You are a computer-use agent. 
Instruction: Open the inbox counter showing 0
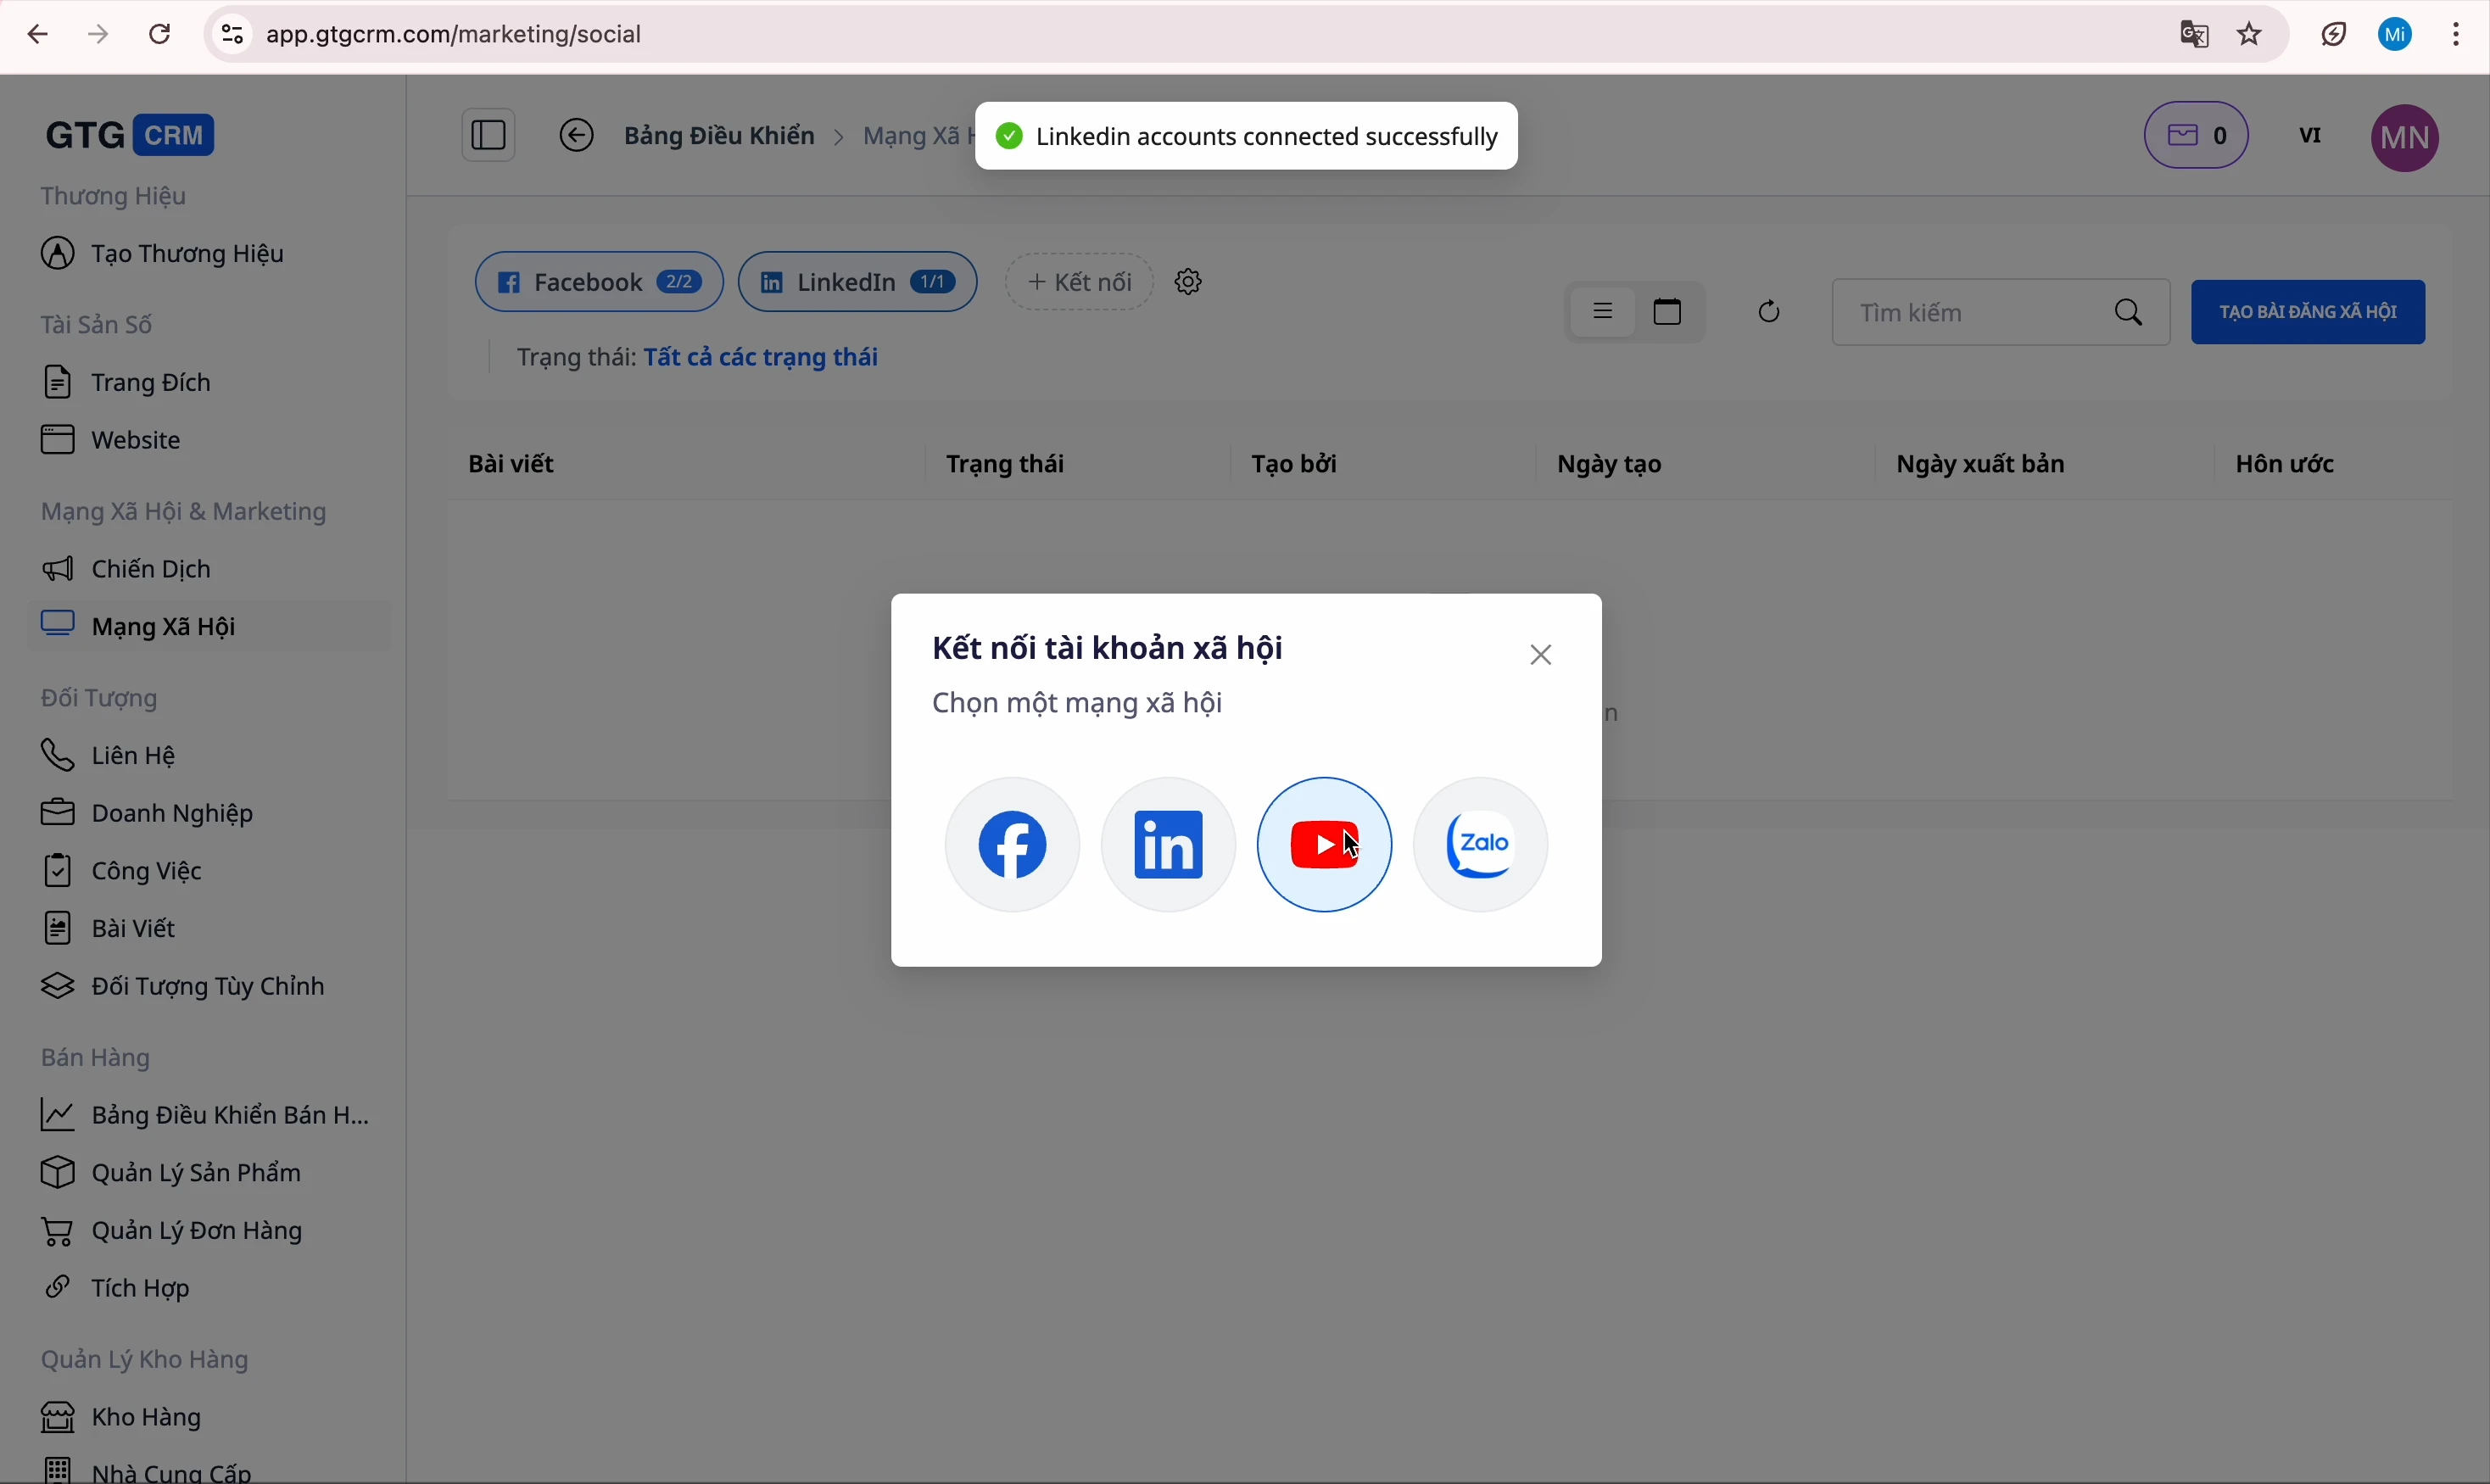pos(2196,135)
